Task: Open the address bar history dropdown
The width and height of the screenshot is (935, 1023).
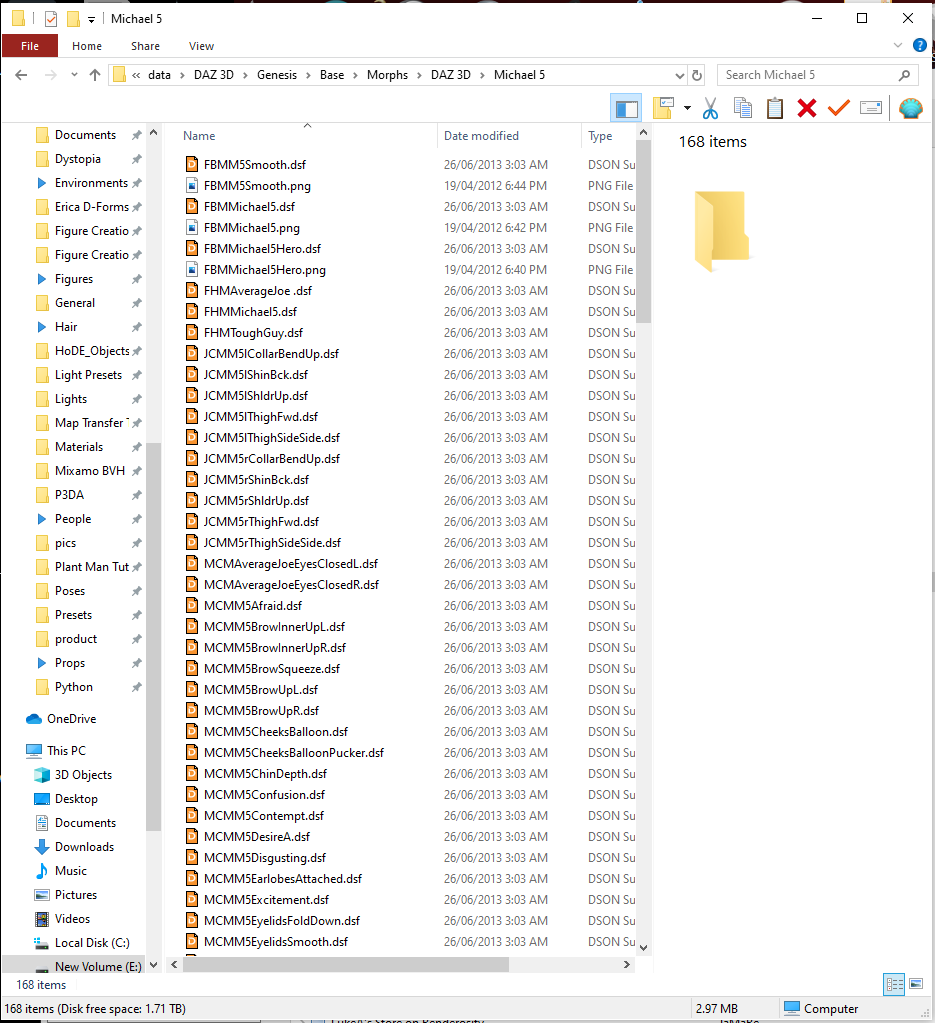Action: 679,76
